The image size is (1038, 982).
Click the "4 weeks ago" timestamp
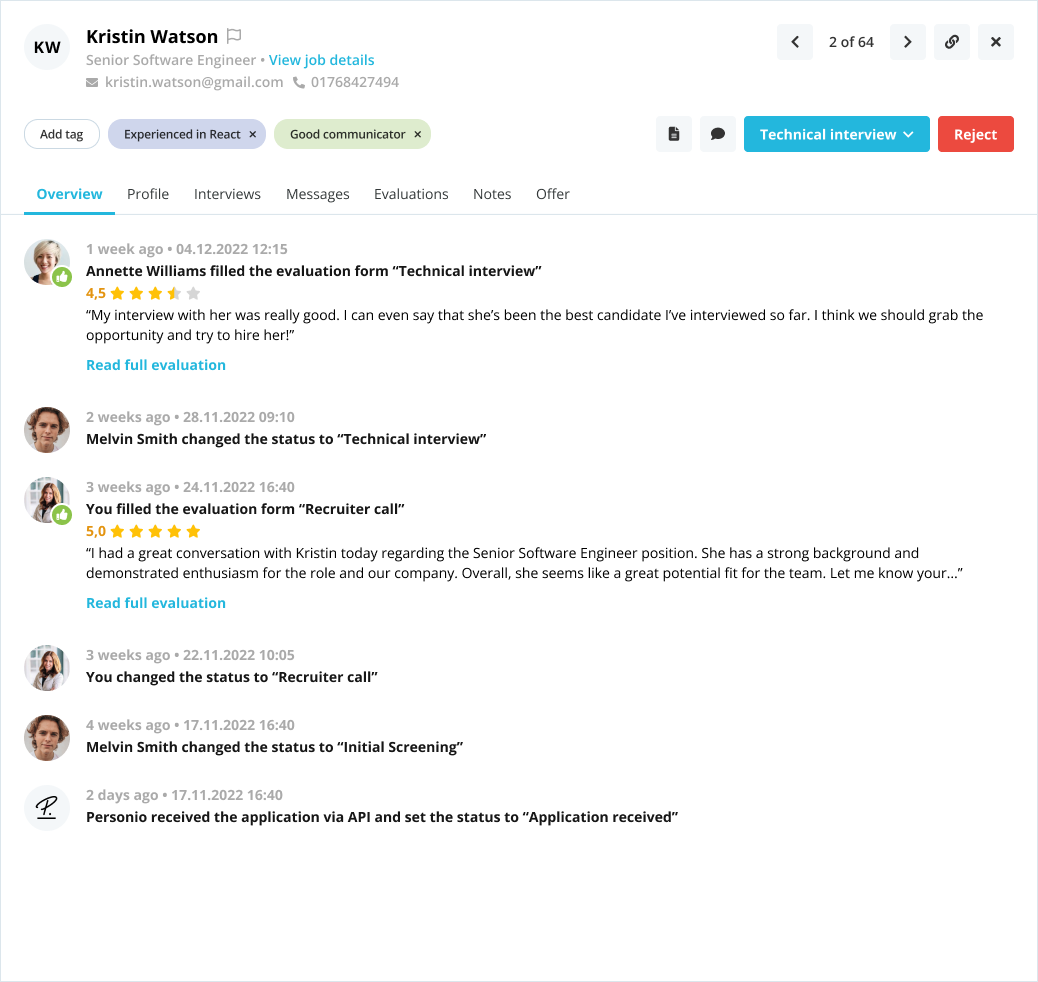coord(128,725)
